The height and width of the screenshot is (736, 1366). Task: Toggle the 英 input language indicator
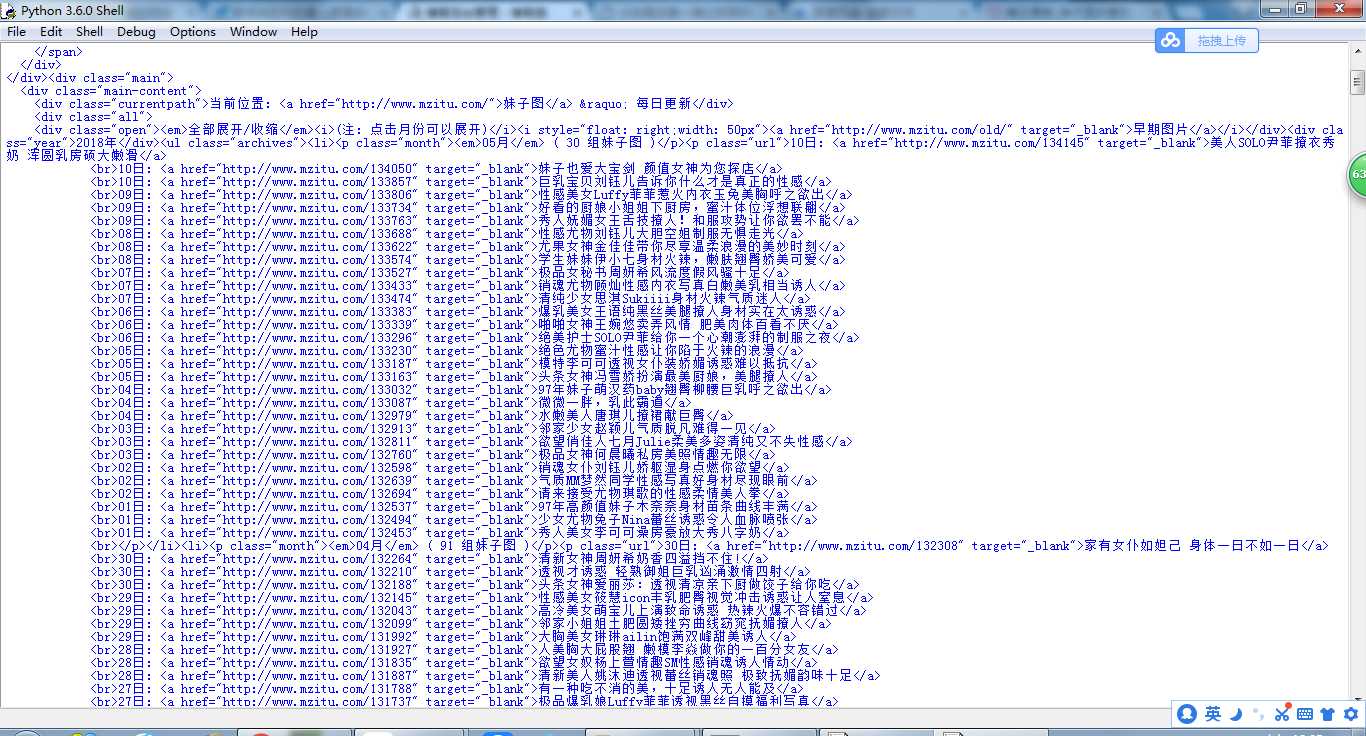click(1212, 714)
